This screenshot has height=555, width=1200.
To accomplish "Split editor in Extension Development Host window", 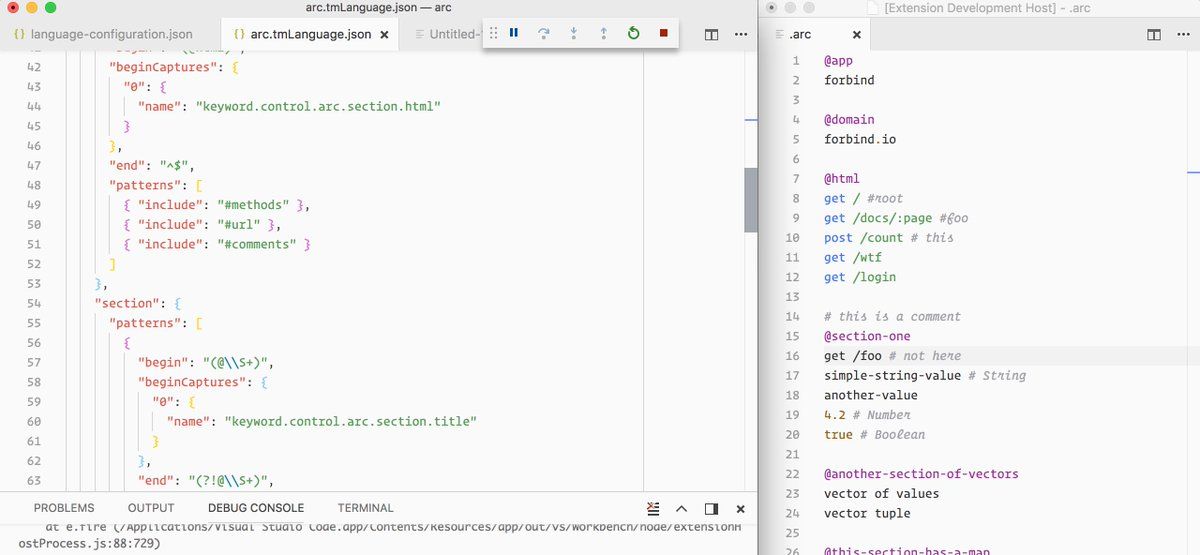I will [x=1154, y=34].
